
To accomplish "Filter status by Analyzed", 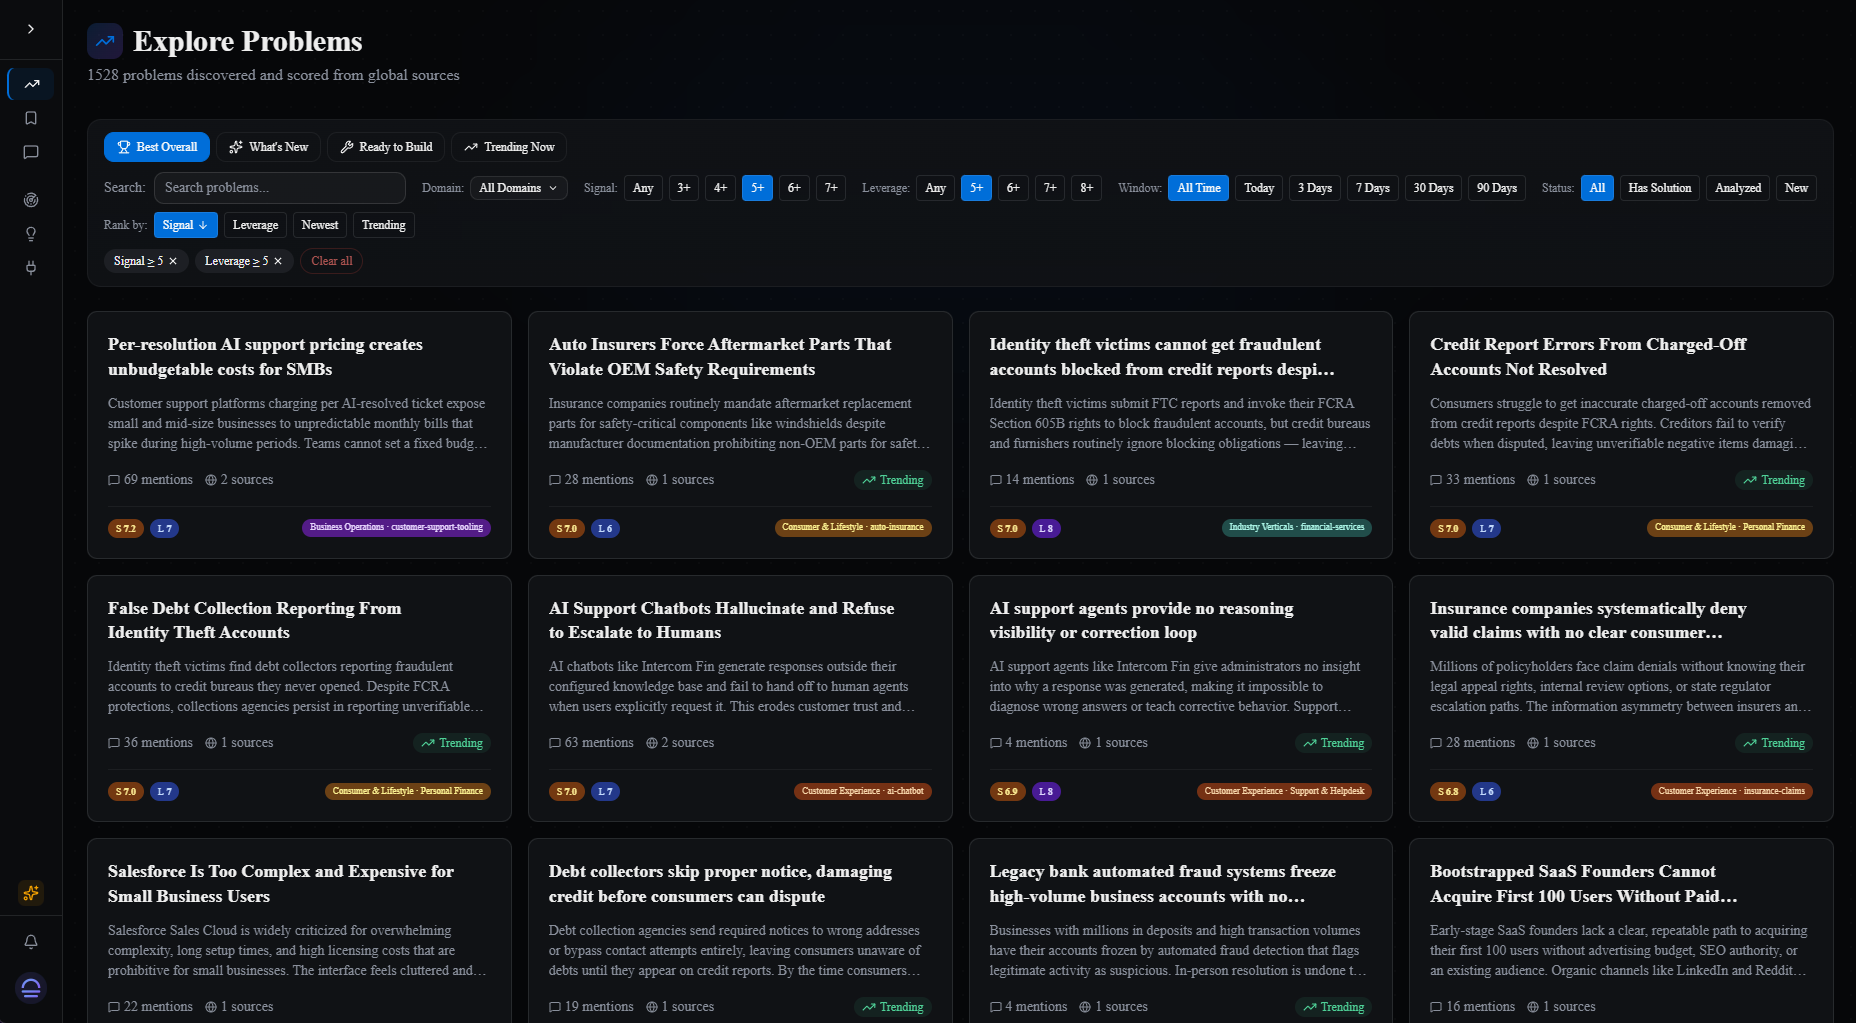I will 1738,188.
